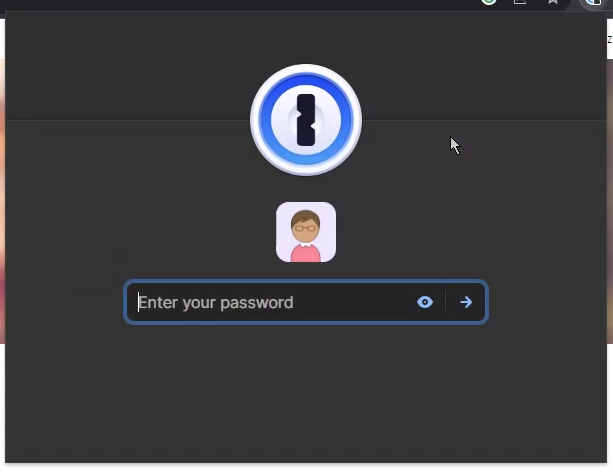Image resolution: width=613 pixels, height=472 pixels.
Task: Click the bookmark star in browser toolbar
Action: [x=553, y=2]
